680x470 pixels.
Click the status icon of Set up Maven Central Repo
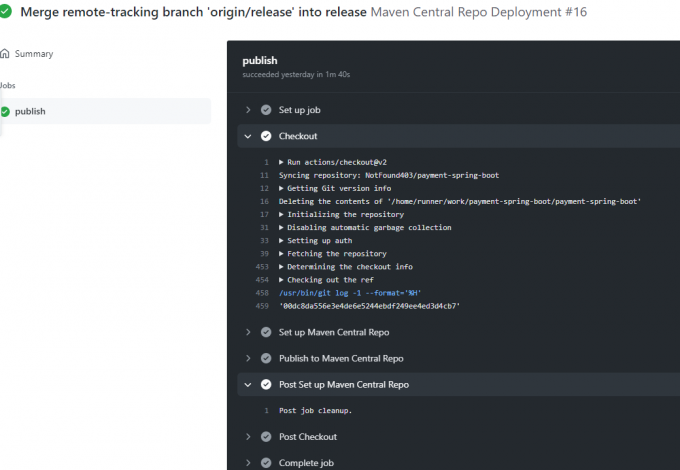click(266, 332)
